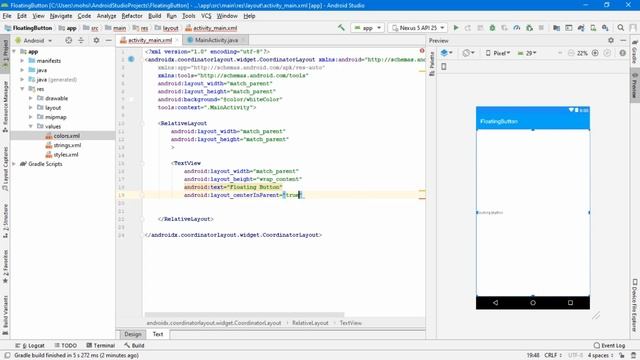Toggle the Favorites side tab
The height and width of the screenshot is (360, 640).
[5, 267]
